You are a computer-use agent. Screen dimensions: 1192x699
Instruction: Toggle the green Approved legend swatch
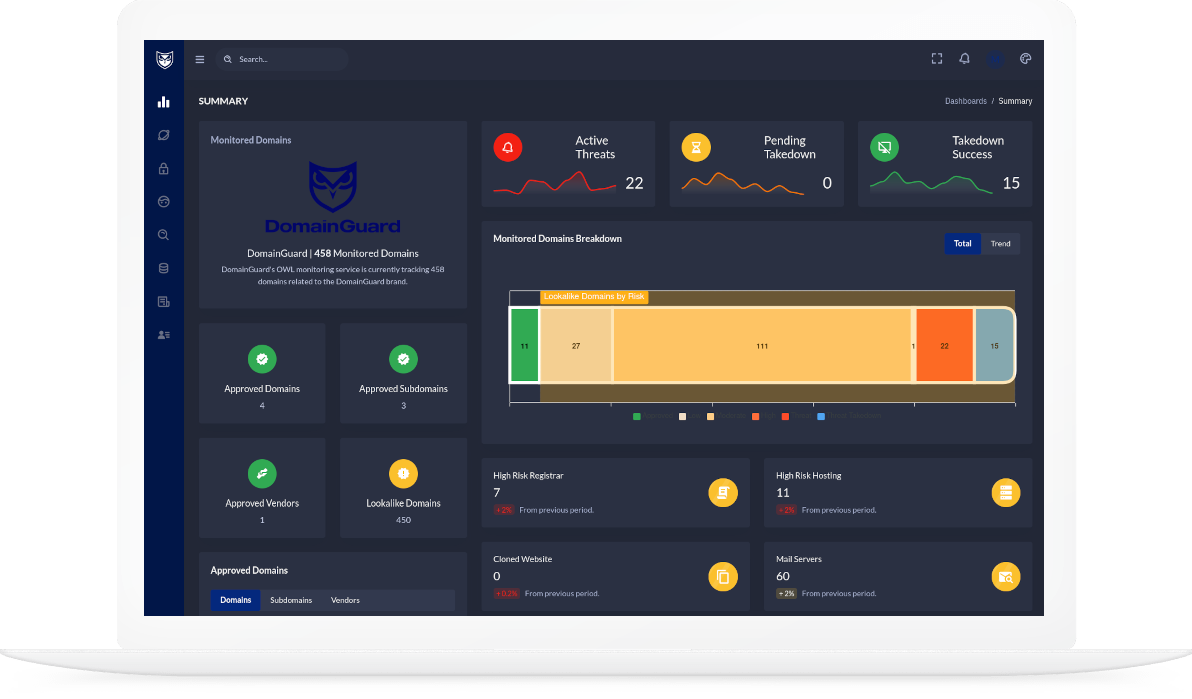(637, 416)
